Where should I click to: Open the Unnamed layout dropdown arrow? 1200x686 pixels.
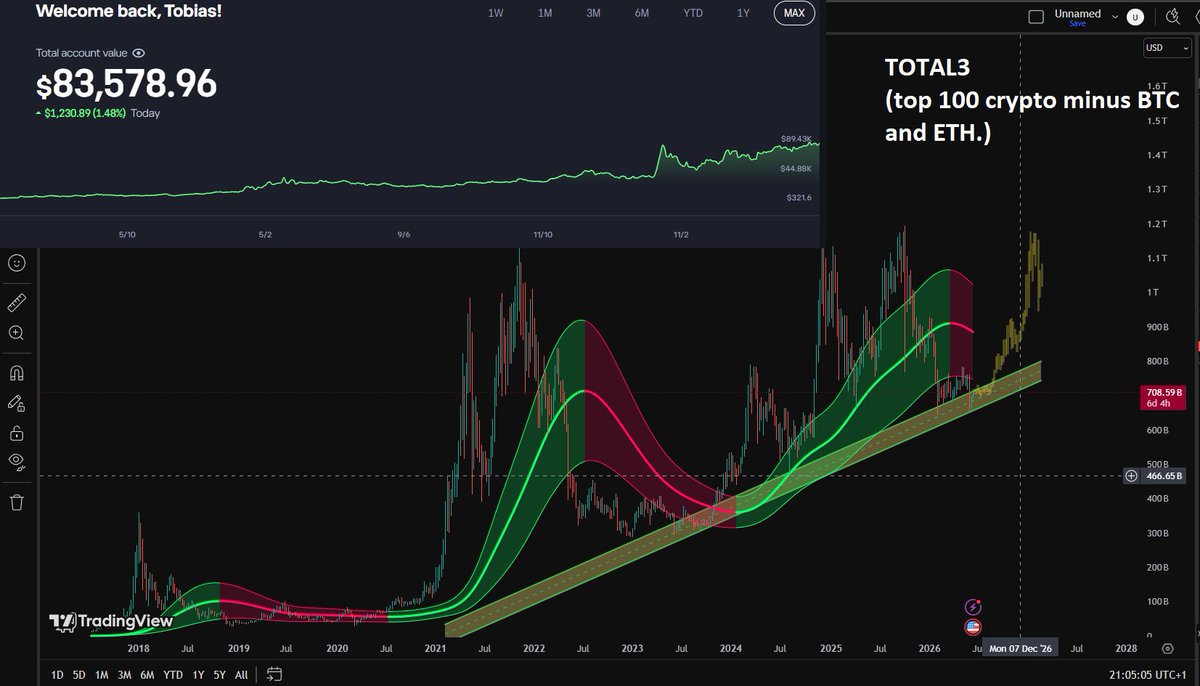click(1113, 15)
